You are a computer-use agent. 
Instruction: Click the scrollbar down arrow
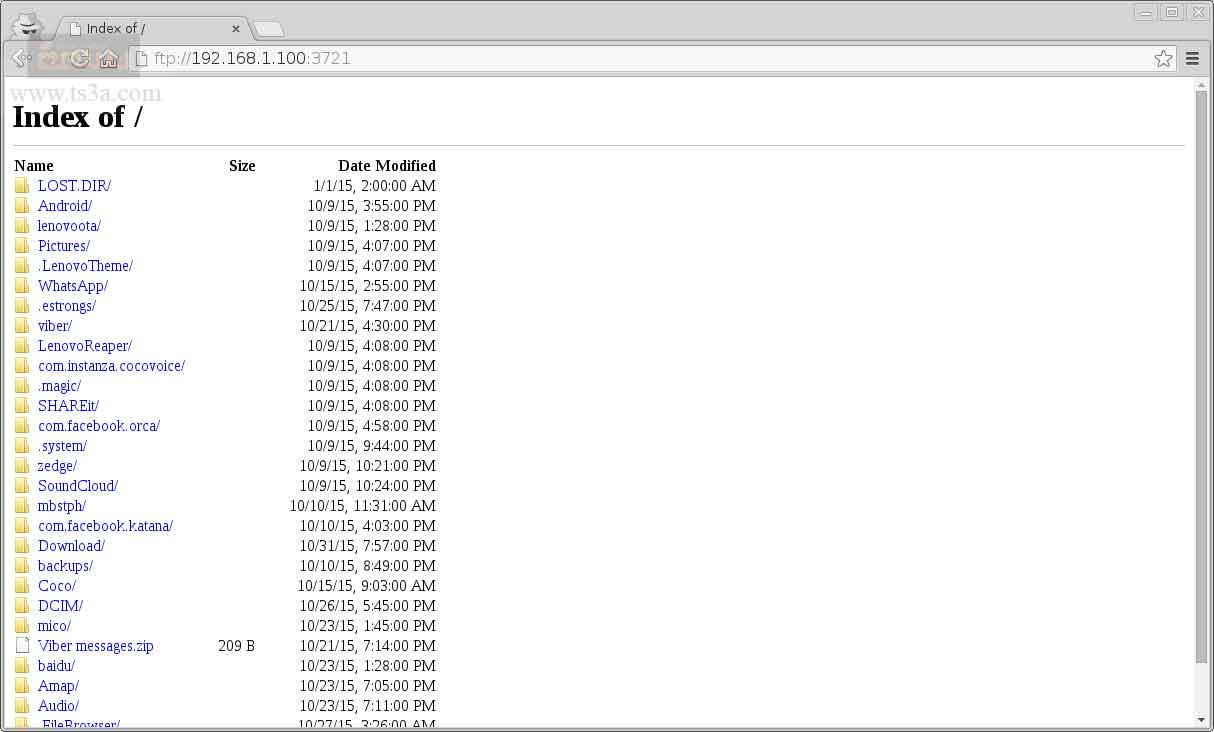pos(1201,720)
